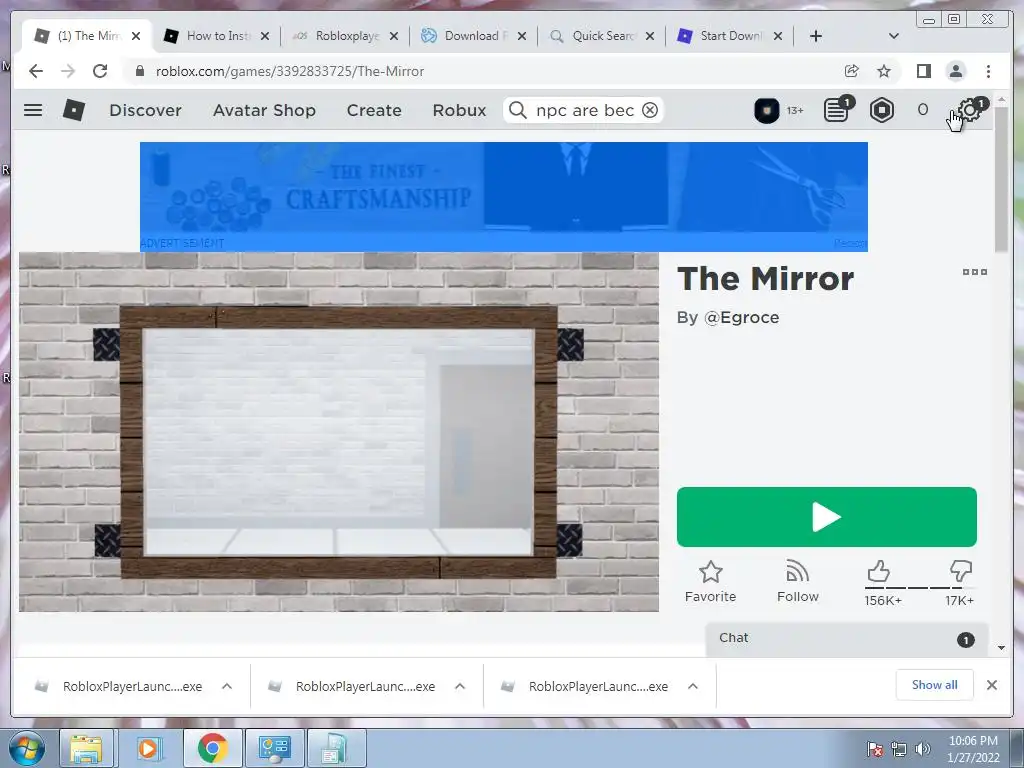1024x768 pixels.
Task: Click the Craftsmanship advertisement banner
Action: pos(504,197)
